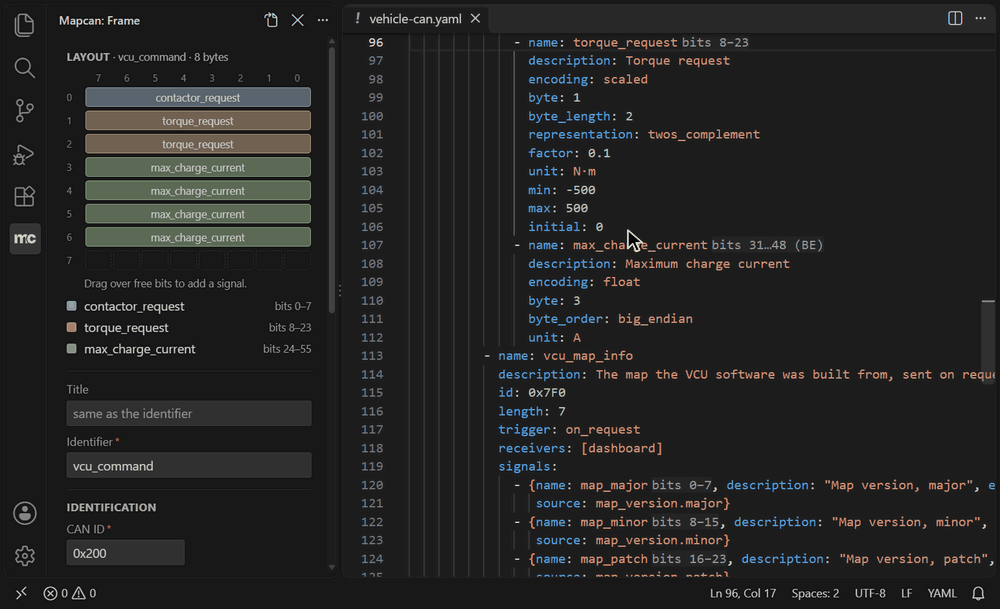
Task: Click 'on_request' trigger value on line 117
Action: point(602,430)
